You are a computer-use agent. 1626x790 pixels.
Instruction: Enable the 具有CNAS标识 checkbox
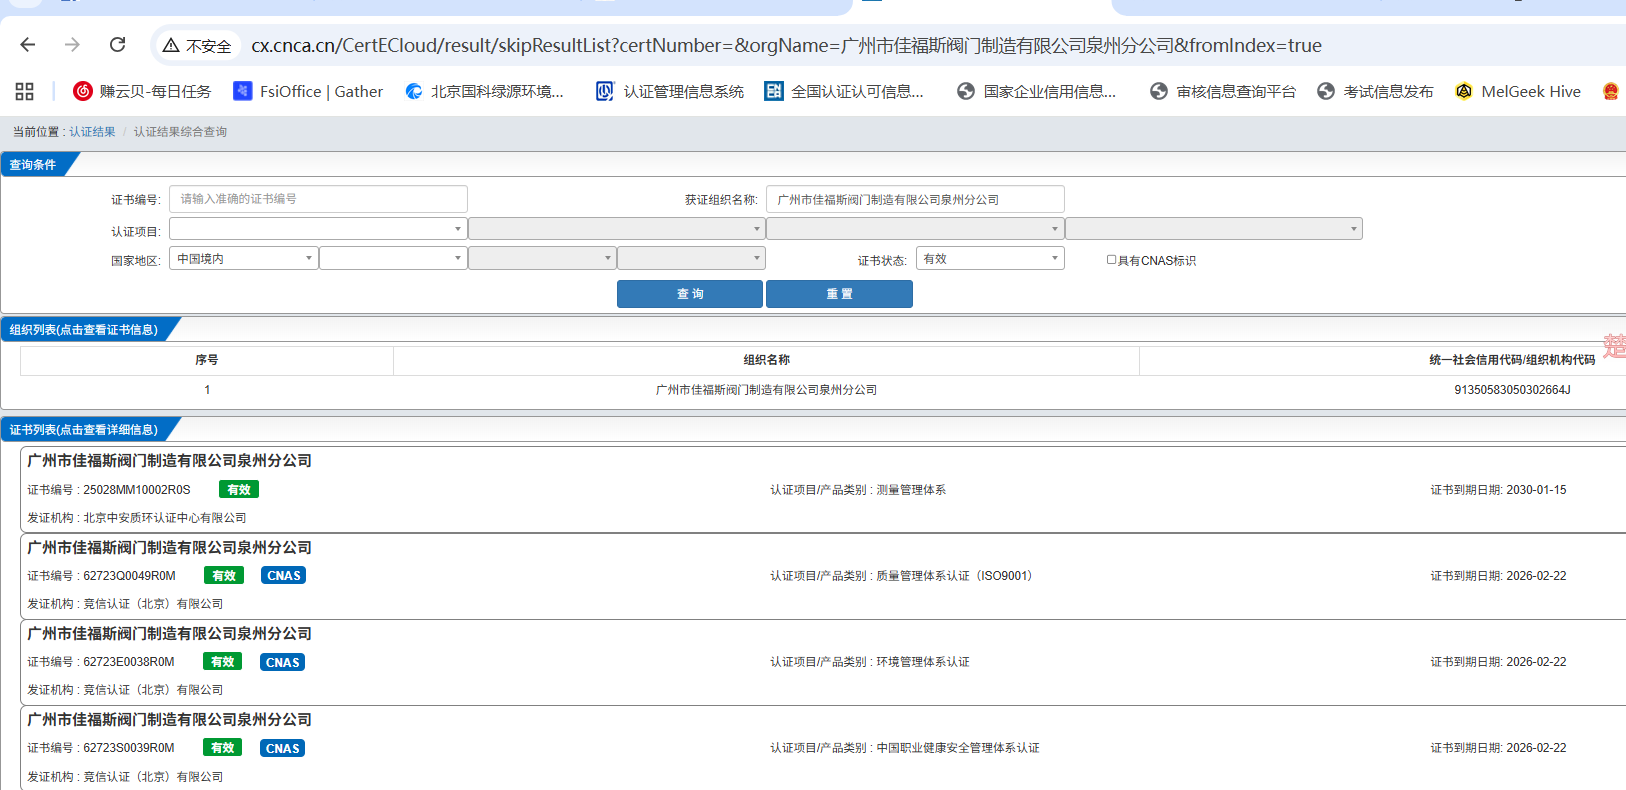(1111, 260)
